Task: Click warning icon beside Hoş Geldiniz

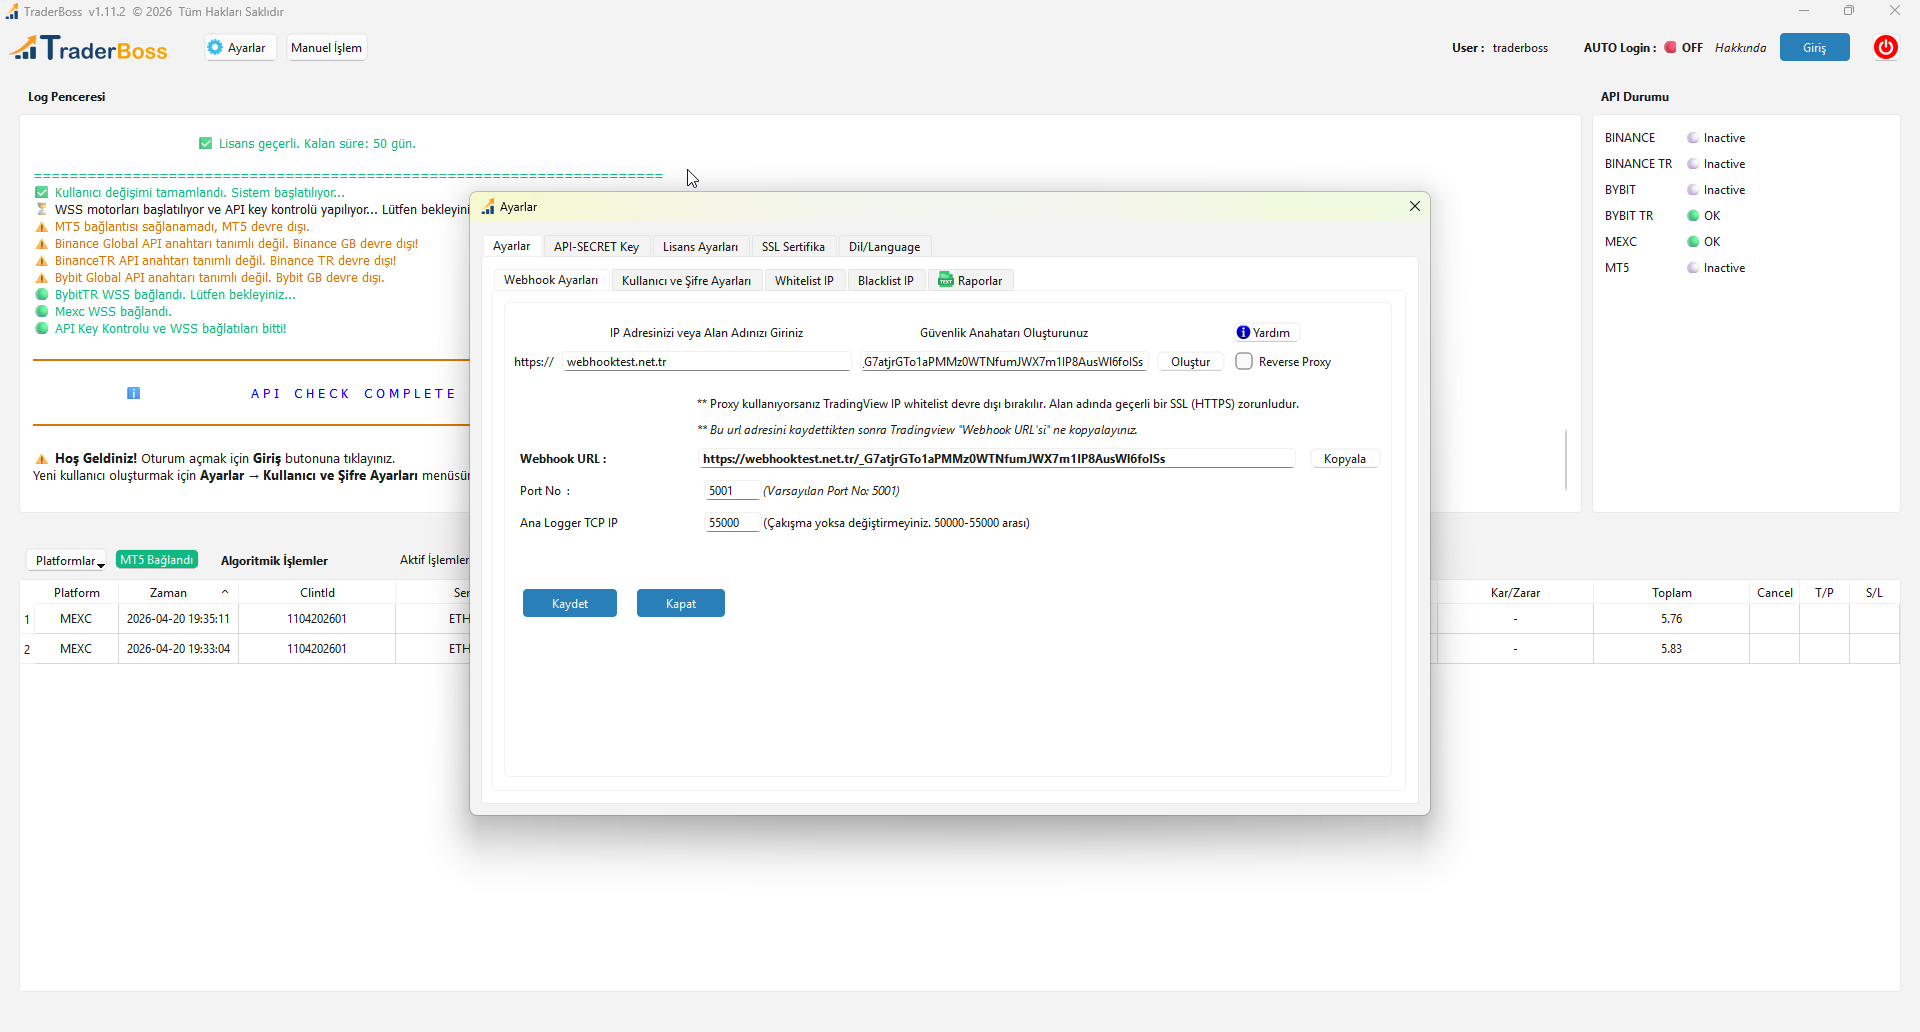Action: [41, 459]
